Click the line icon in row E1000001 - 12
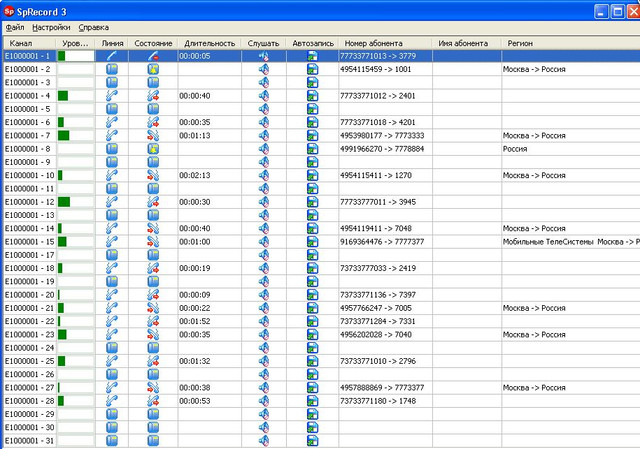The height and width of the screenshot is (449, 640). [112, 202]
